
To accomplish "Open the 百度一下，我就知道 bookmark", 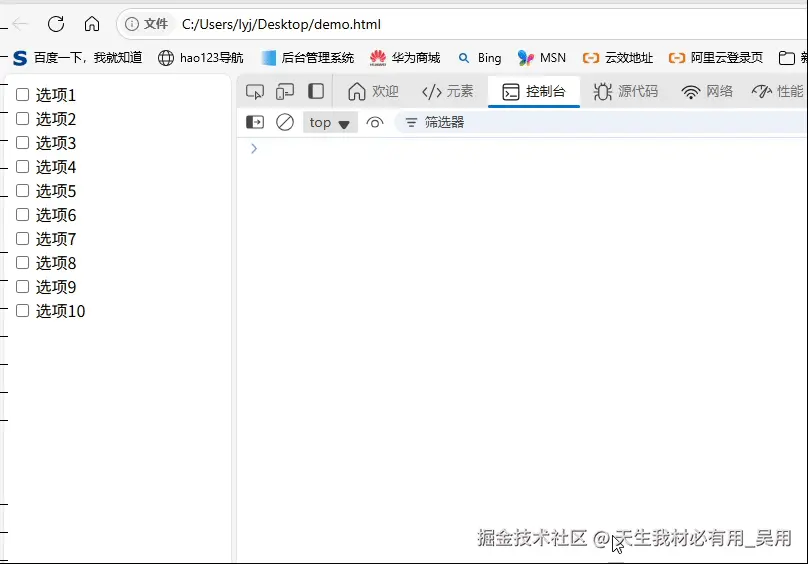I will 77,58.
